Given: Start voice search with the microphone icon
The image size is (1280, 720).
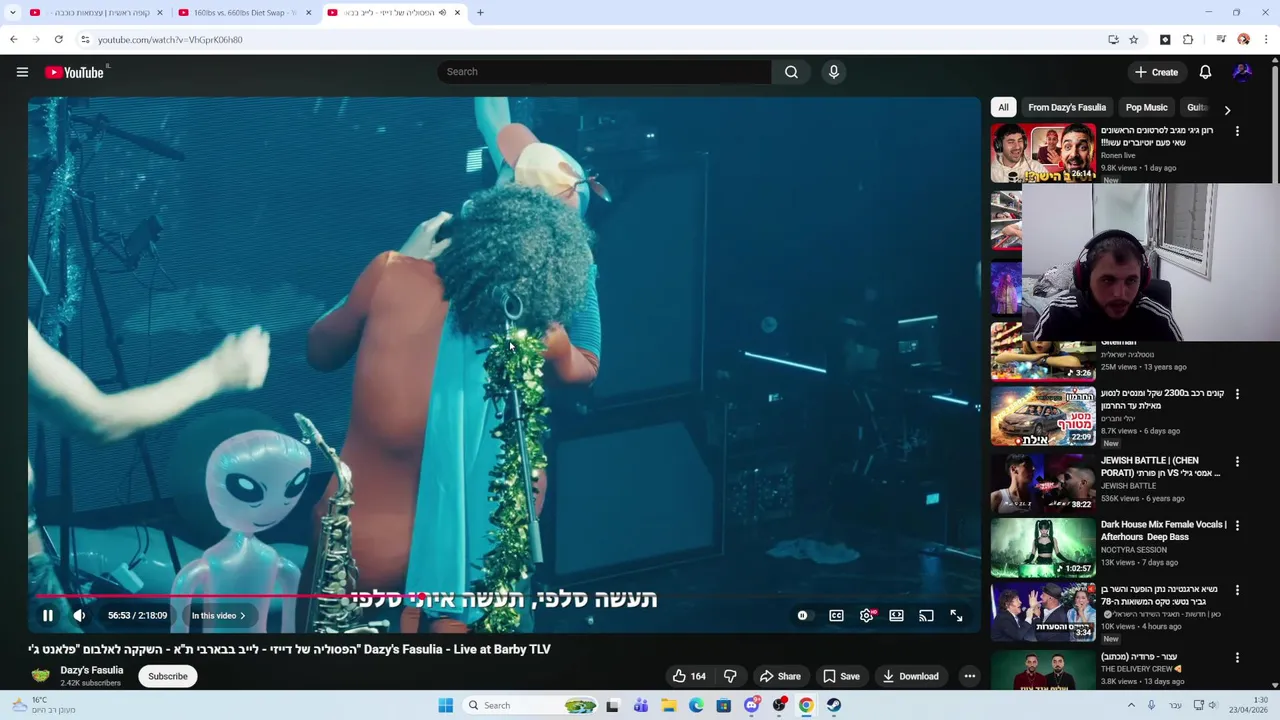Looking at the screenshot, I should point(833,72).
